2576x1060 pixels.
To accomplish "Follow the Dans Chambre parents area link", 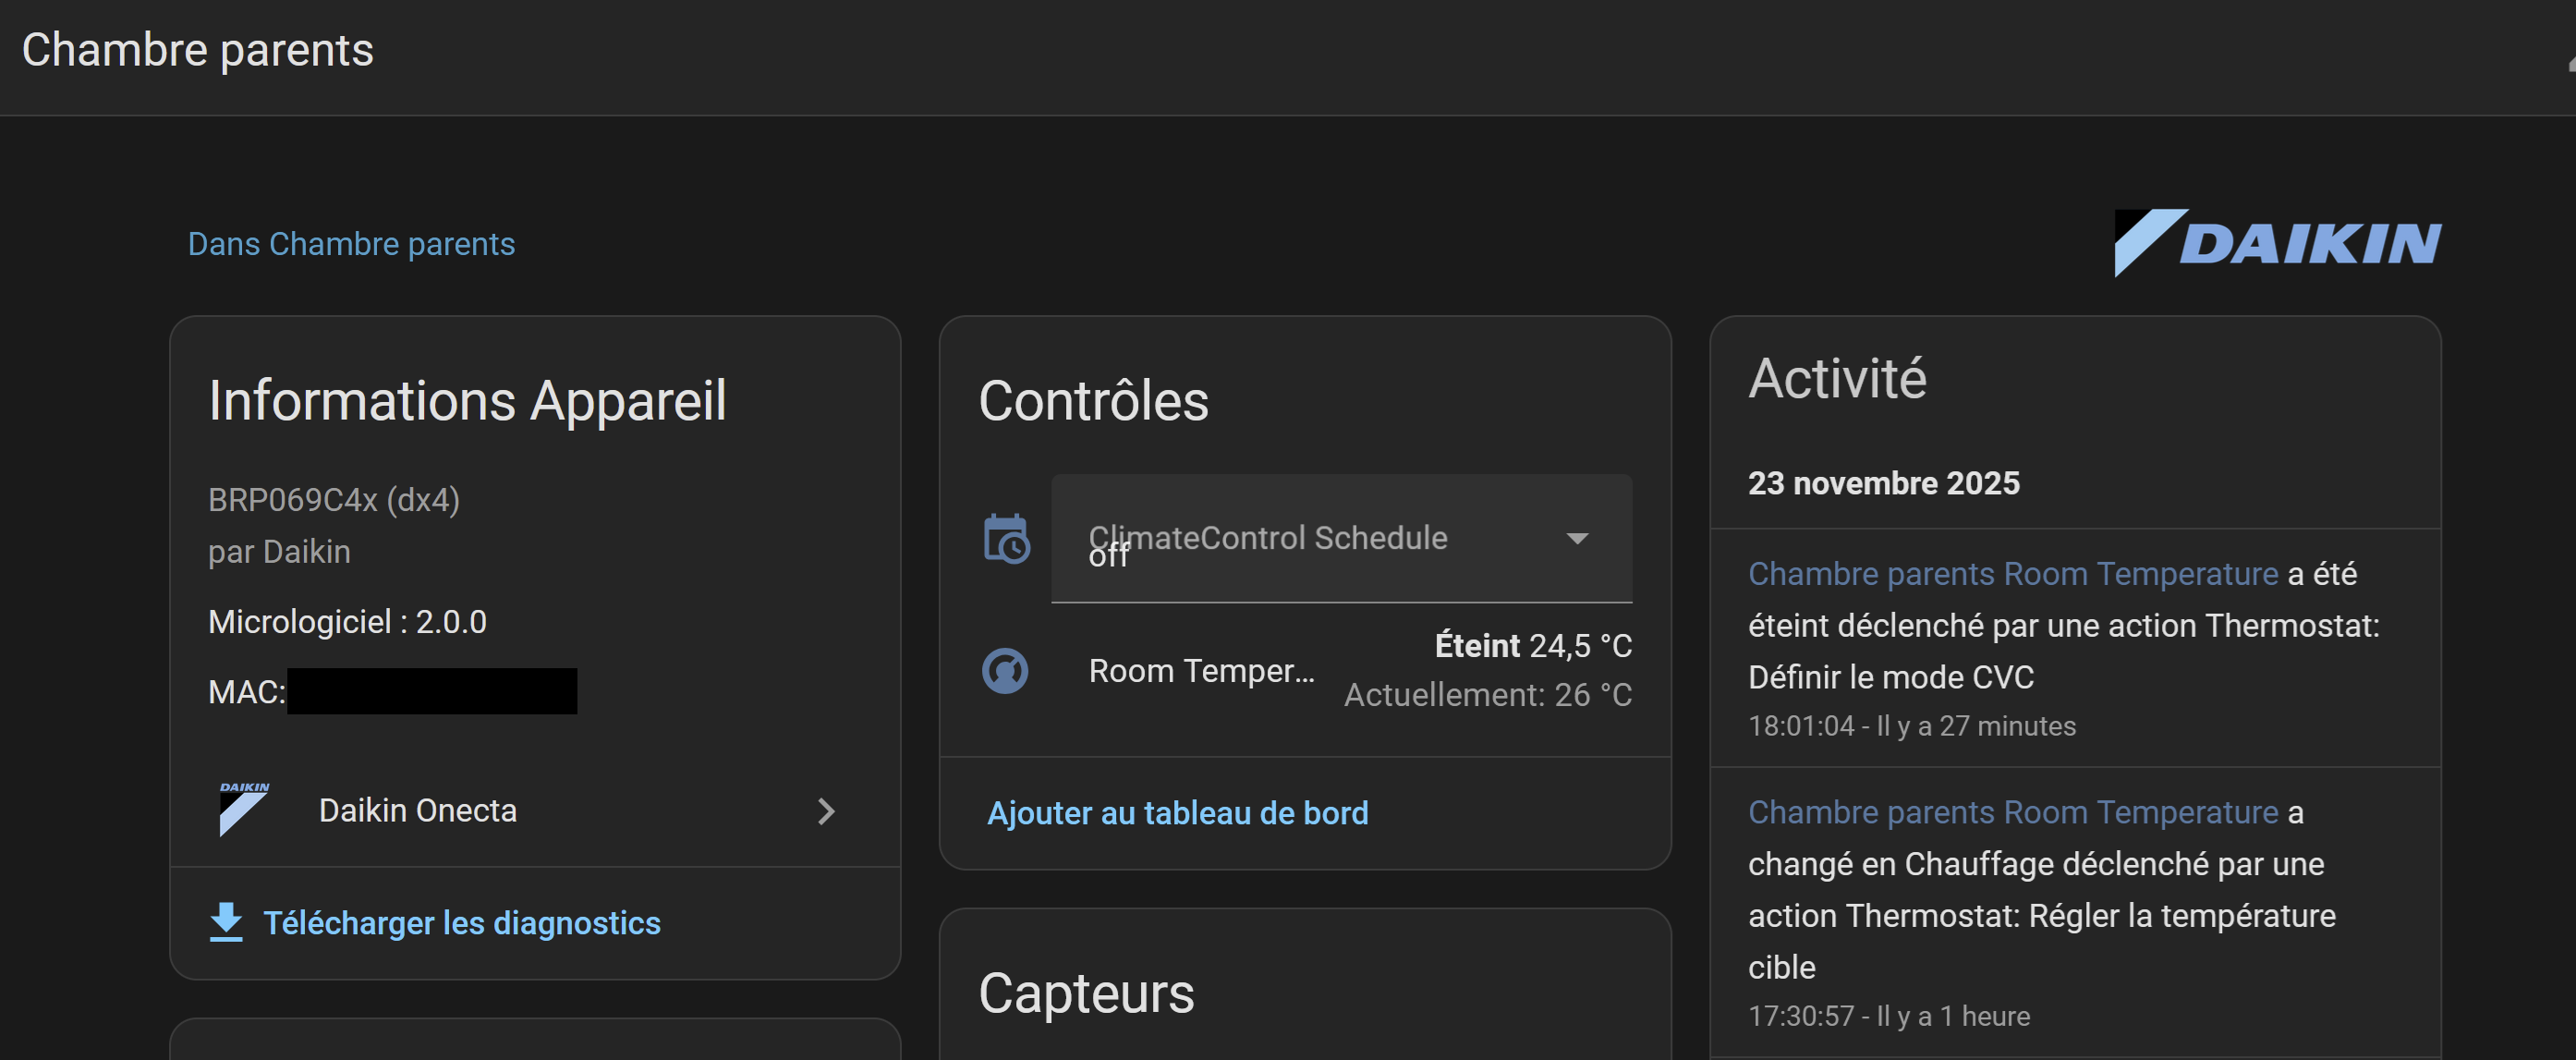I will coord(351,244).
